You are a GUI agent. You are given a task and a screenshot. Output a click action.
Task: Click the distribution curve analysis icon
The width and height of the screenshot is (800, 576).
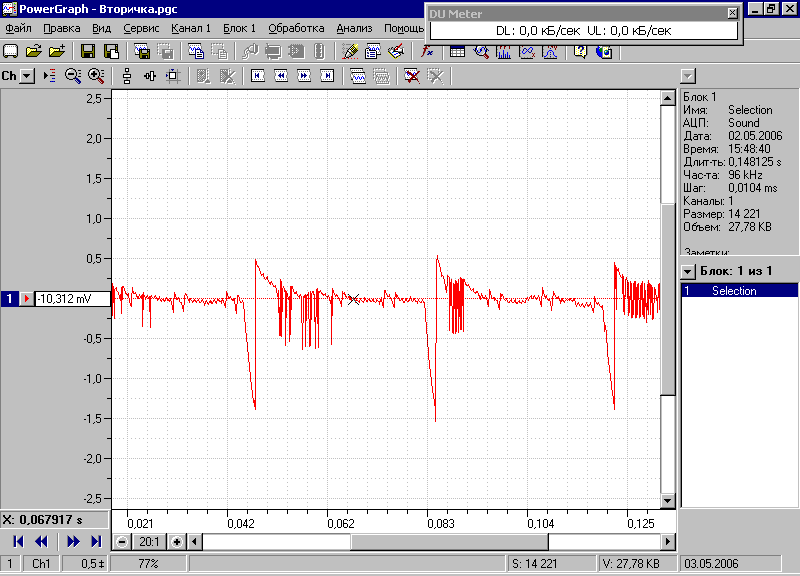[550, 52]
